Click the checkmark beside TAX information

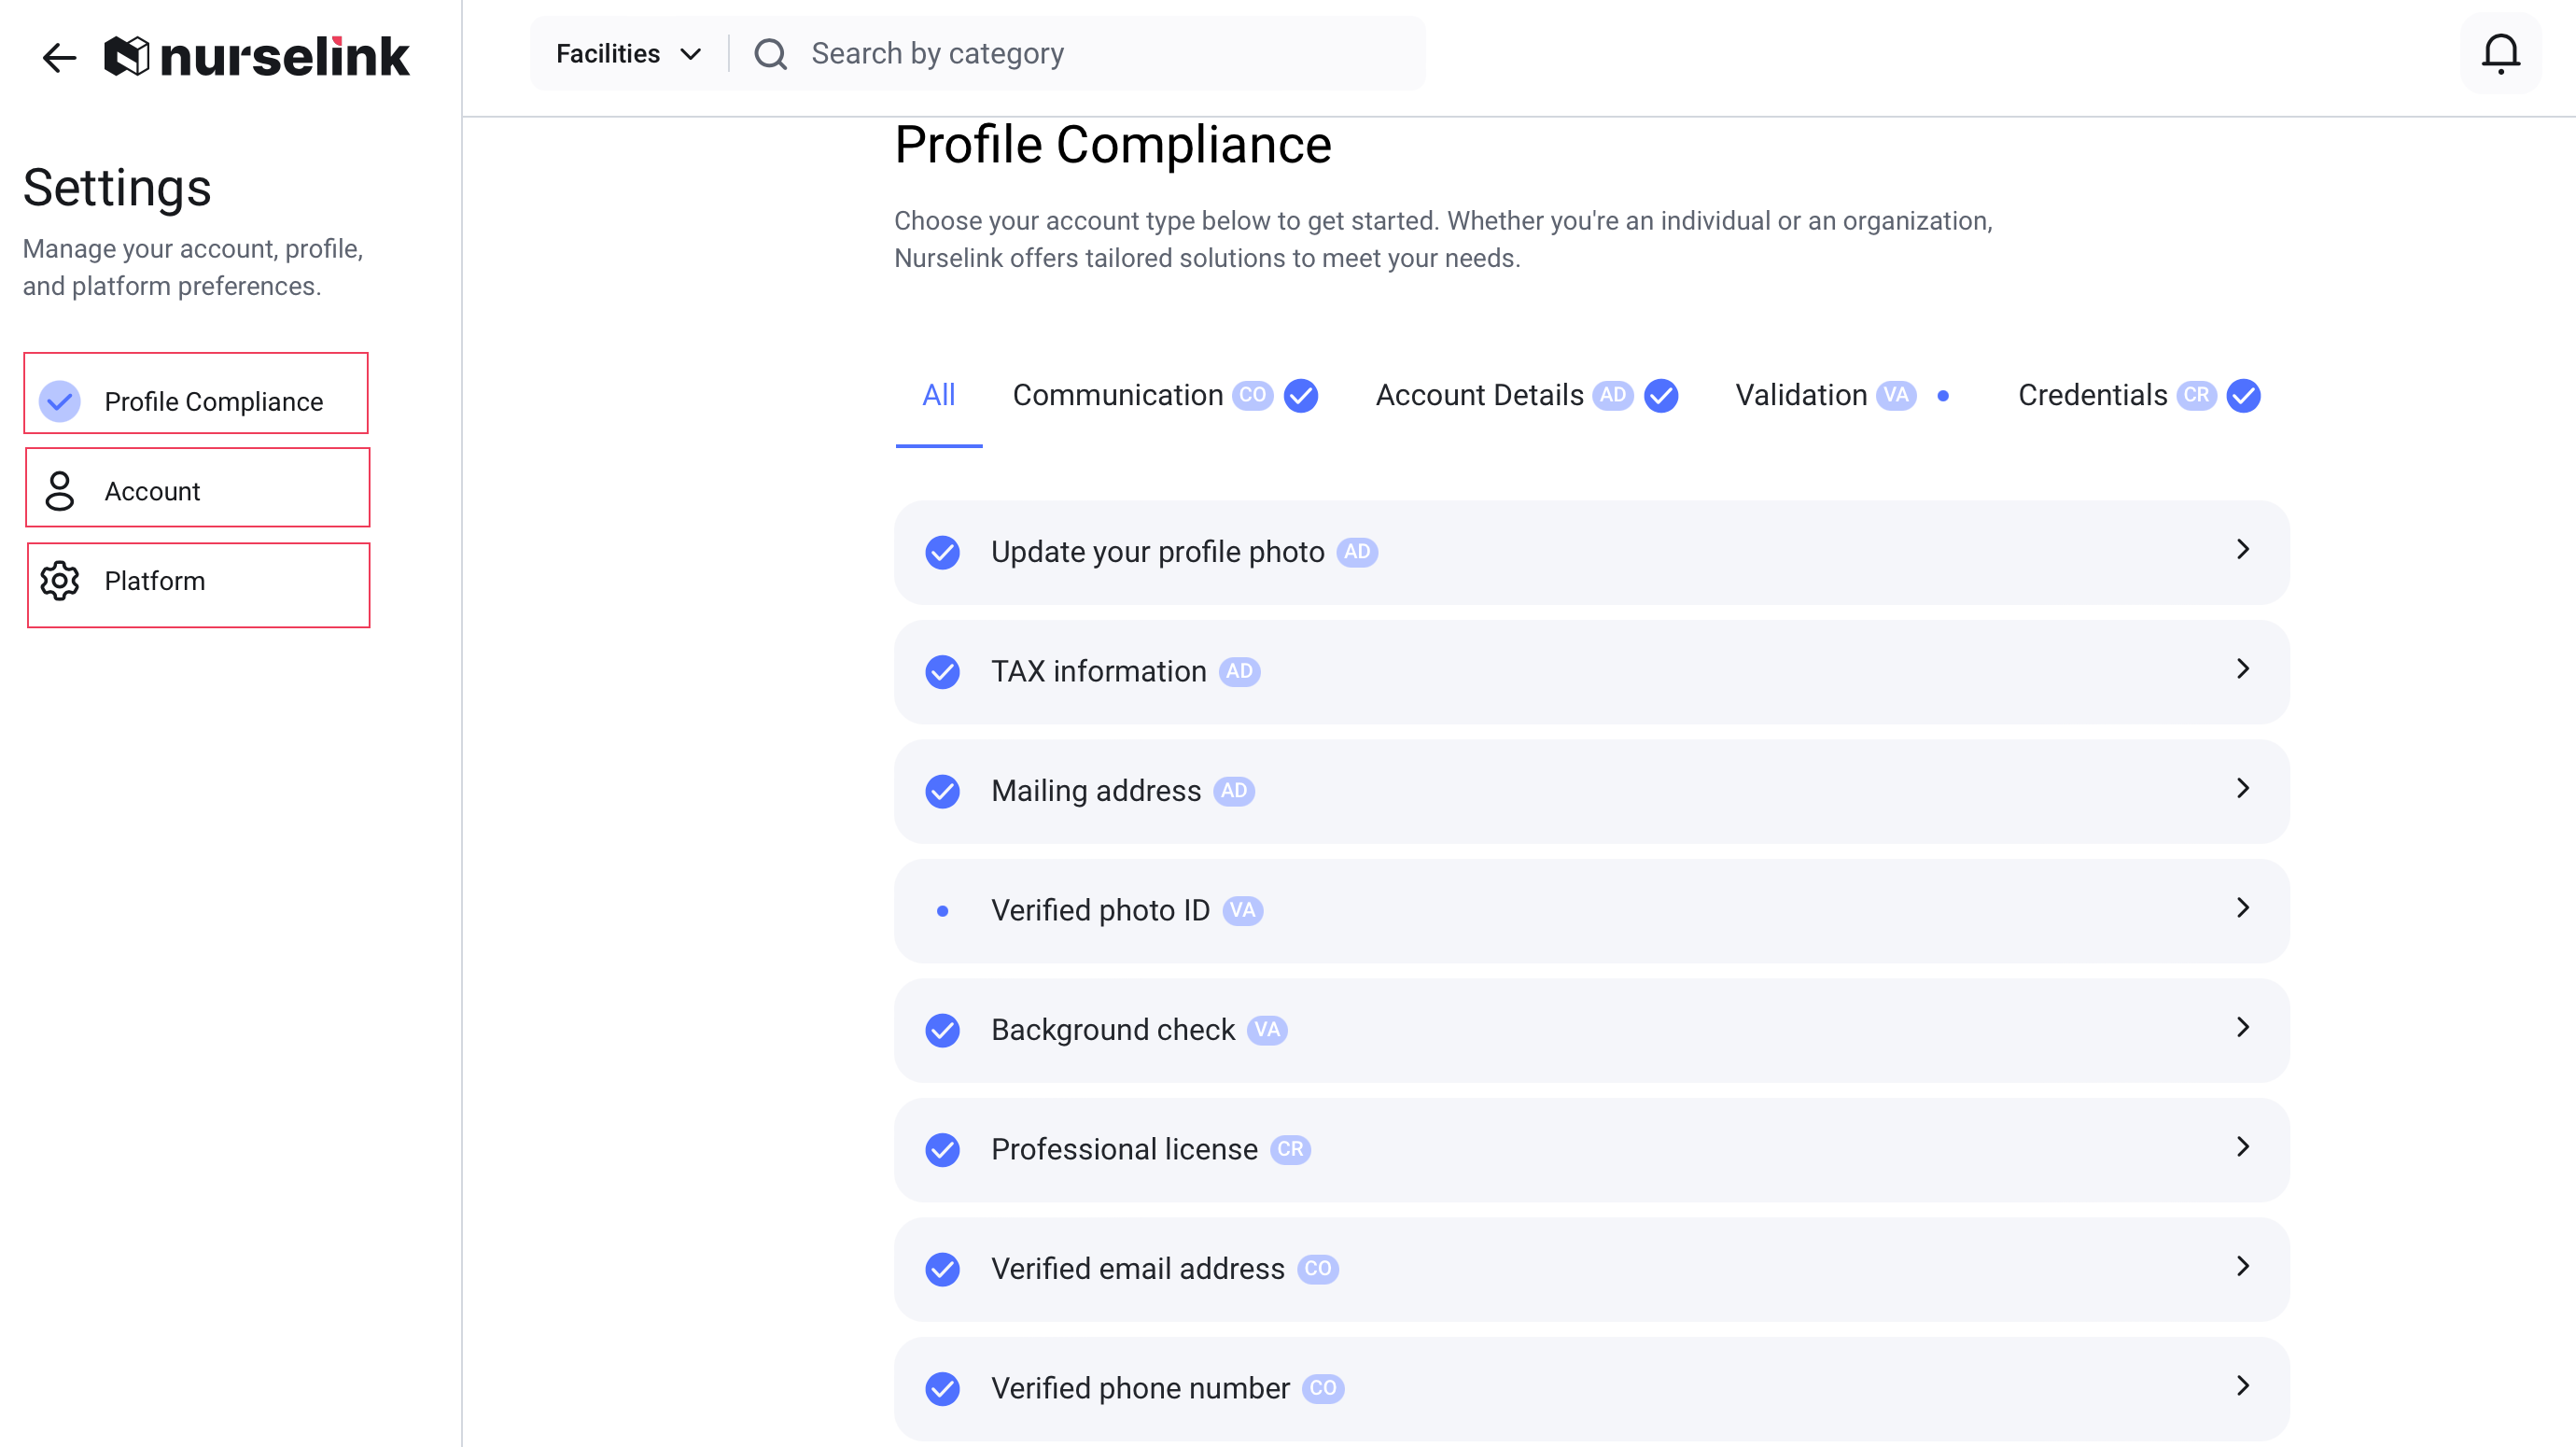pyautogui.click(x=942, y=672)
